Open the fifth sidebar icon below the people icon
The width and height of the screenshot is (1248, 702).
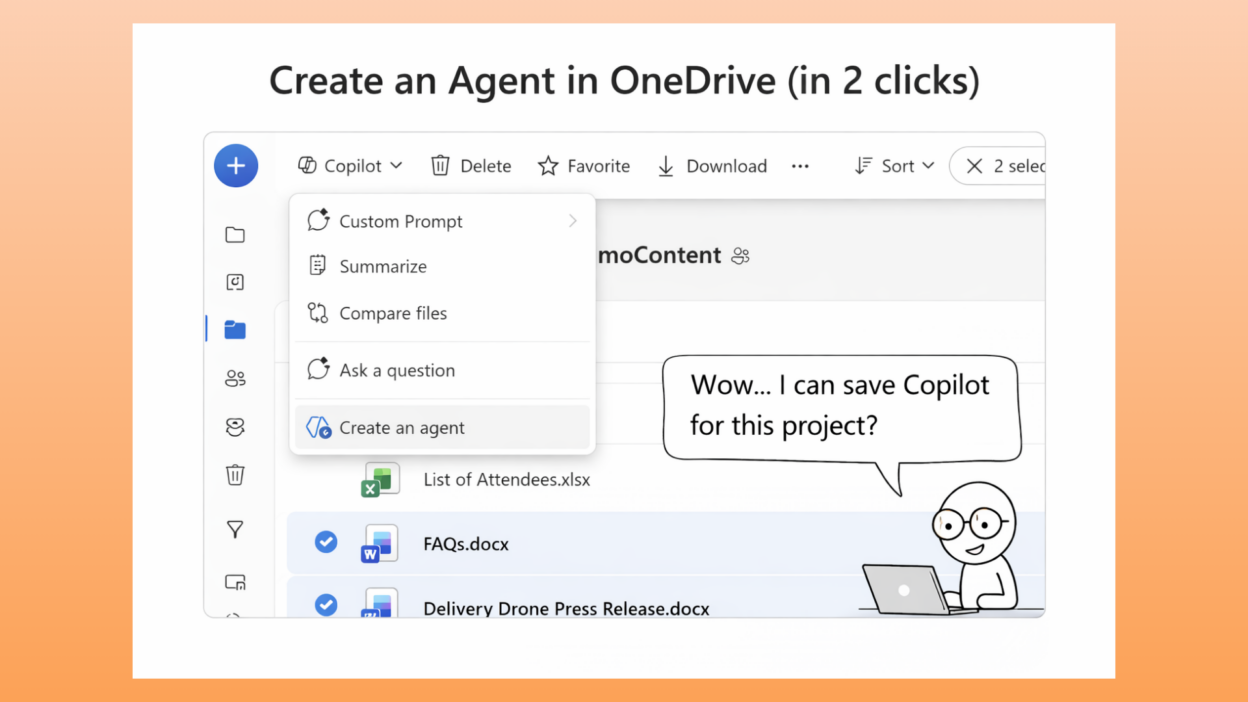click(x=235, y=427)
